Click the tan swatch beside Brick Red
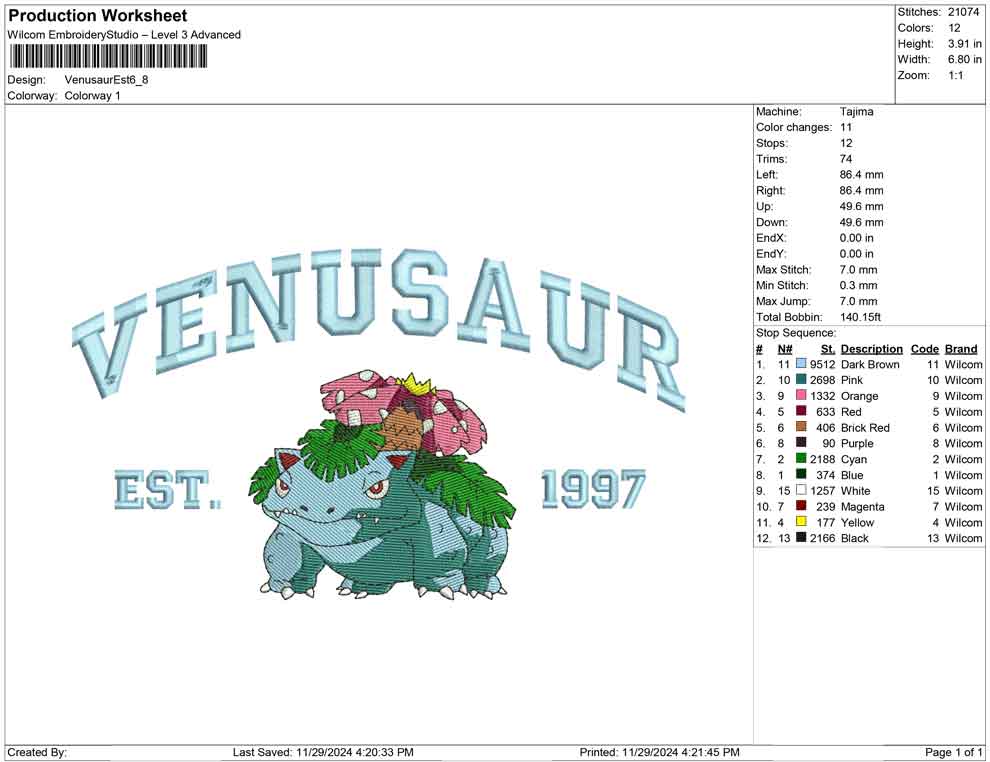Viewport: 990px width, 762px height. pyautogui.click(x=801, y=427)
